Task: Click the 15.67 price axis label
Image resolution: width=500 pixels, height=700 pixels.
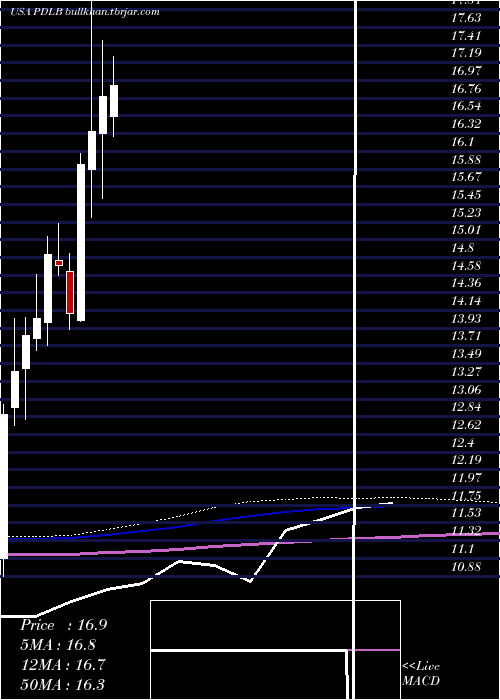Action: tap(466, 177)
